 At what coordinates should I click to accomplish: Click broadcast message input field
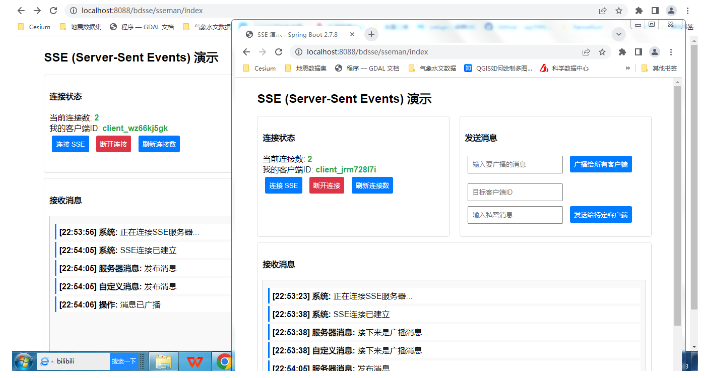click(515, 165)
